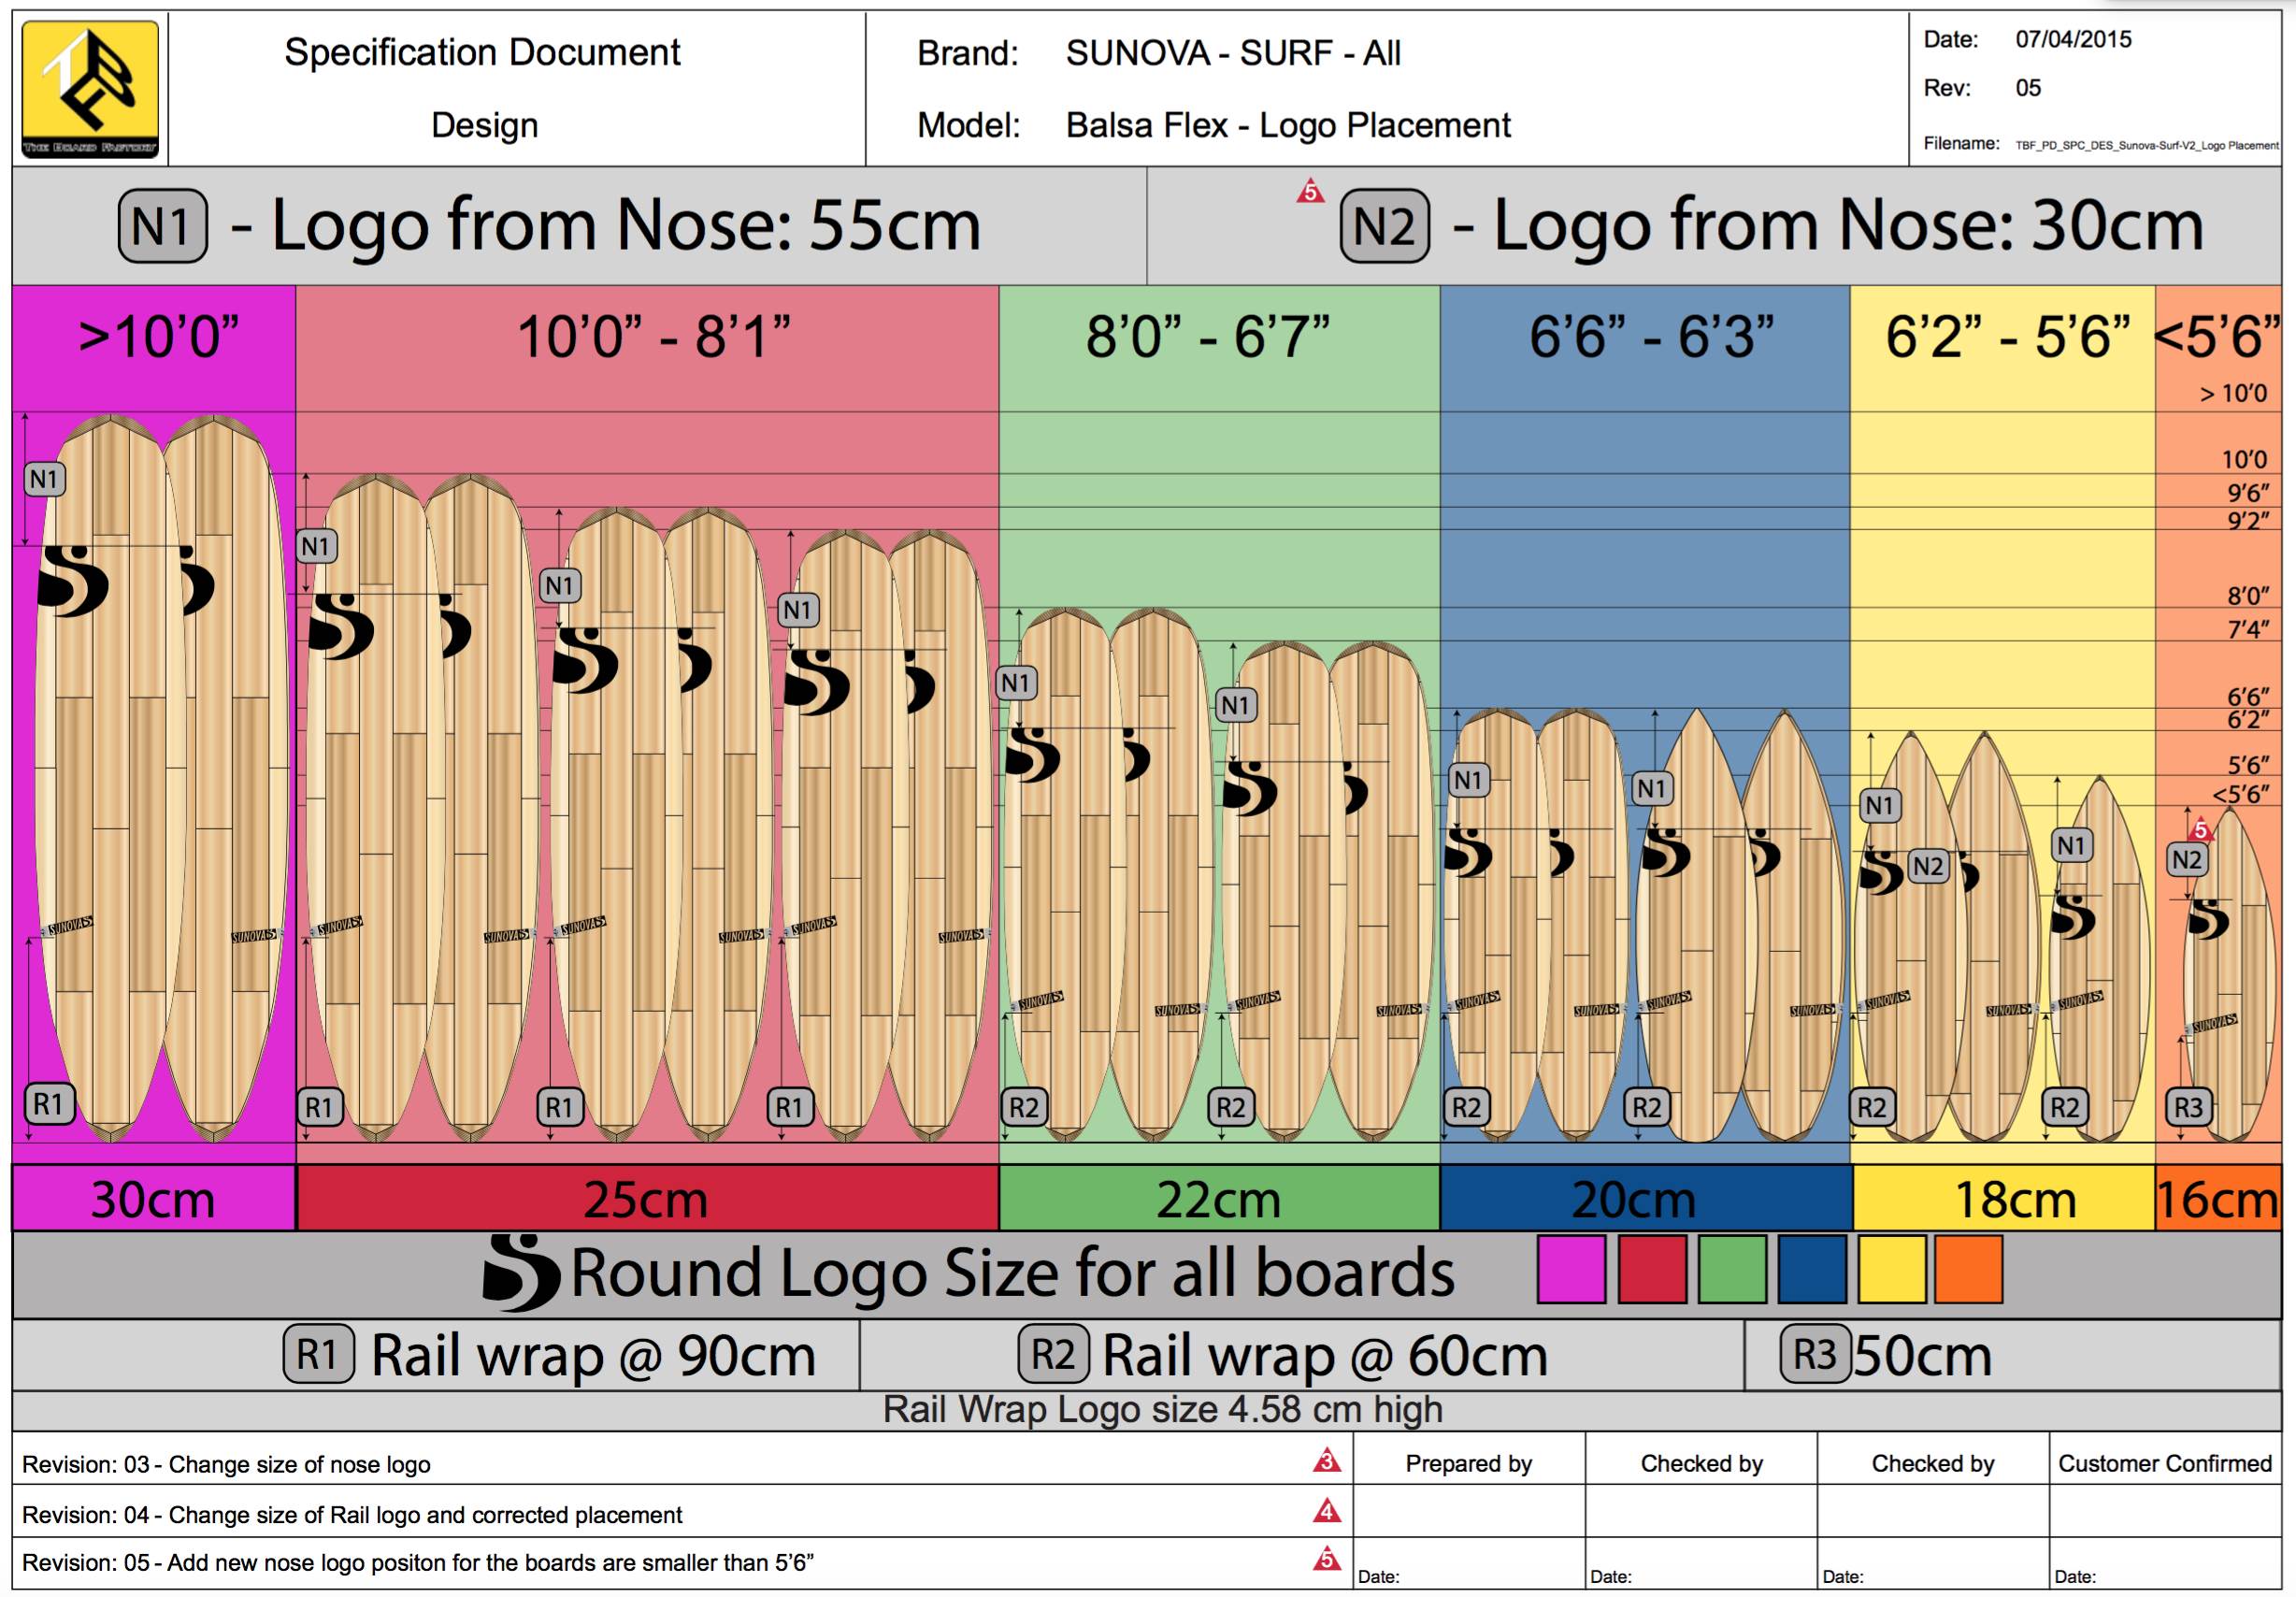
Task: Select the magenta color swatch in legend
Action: [1571, 1270]
